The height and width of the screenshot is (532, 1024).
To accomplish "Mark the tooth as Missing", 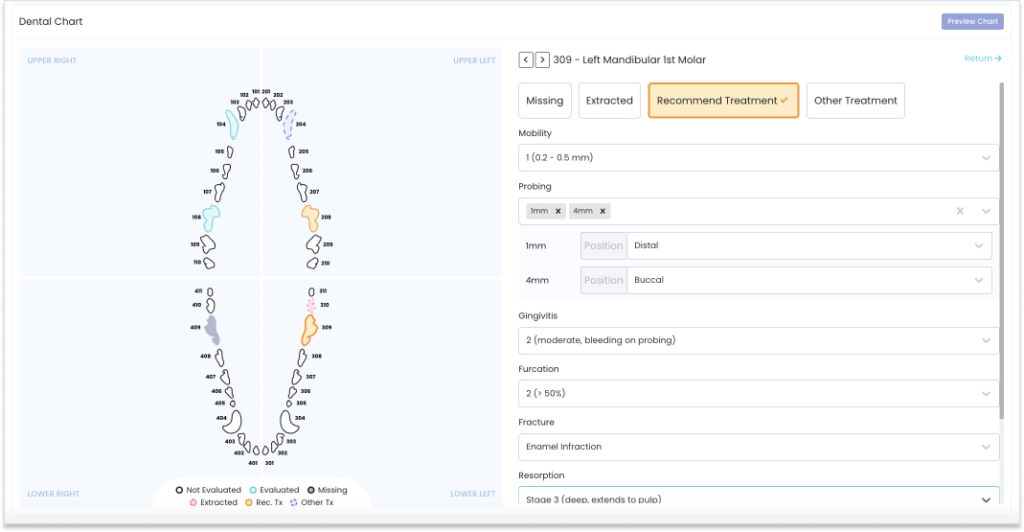I will click(x=544, y=101).
